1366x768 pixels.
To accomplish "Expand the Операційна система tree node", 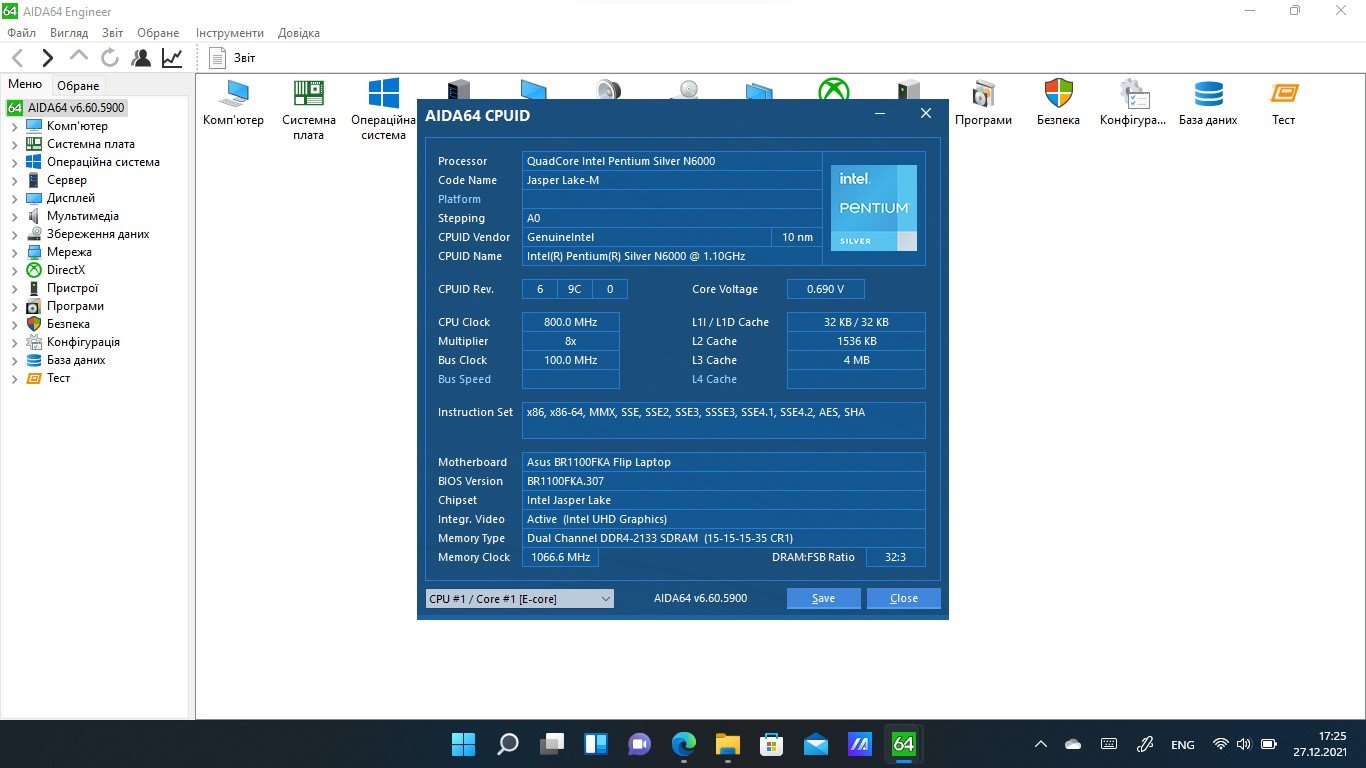I will click(x=14, y=162).
